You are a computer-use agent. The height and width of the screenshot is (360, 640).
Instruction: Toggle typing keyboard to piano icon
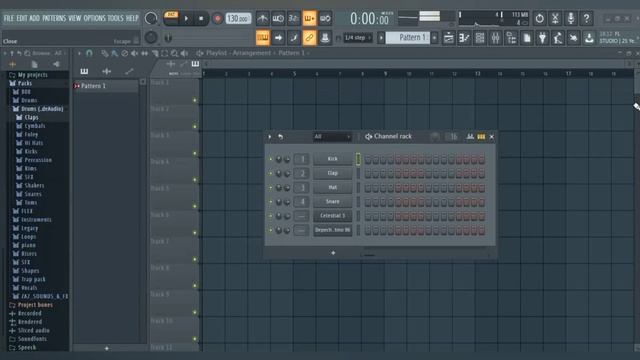click(x=262, y=38)
